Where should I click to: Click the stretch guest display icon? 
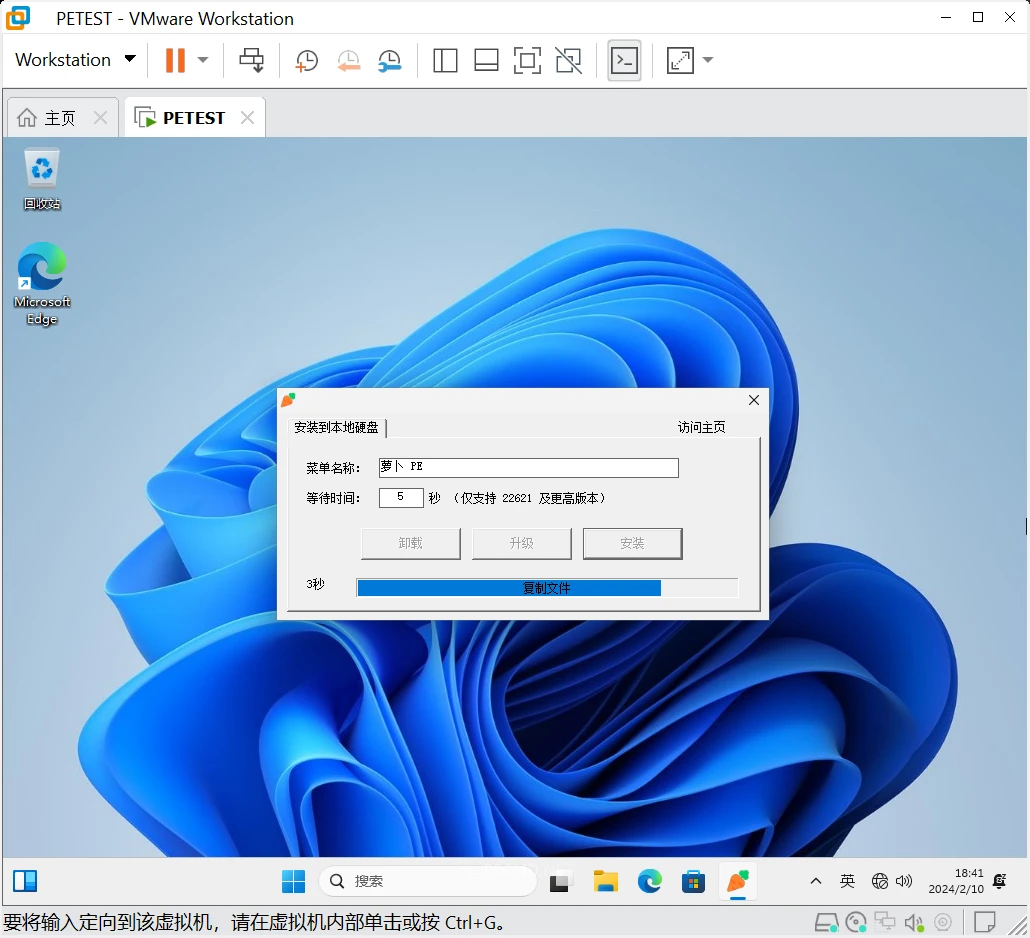point(680,60)
